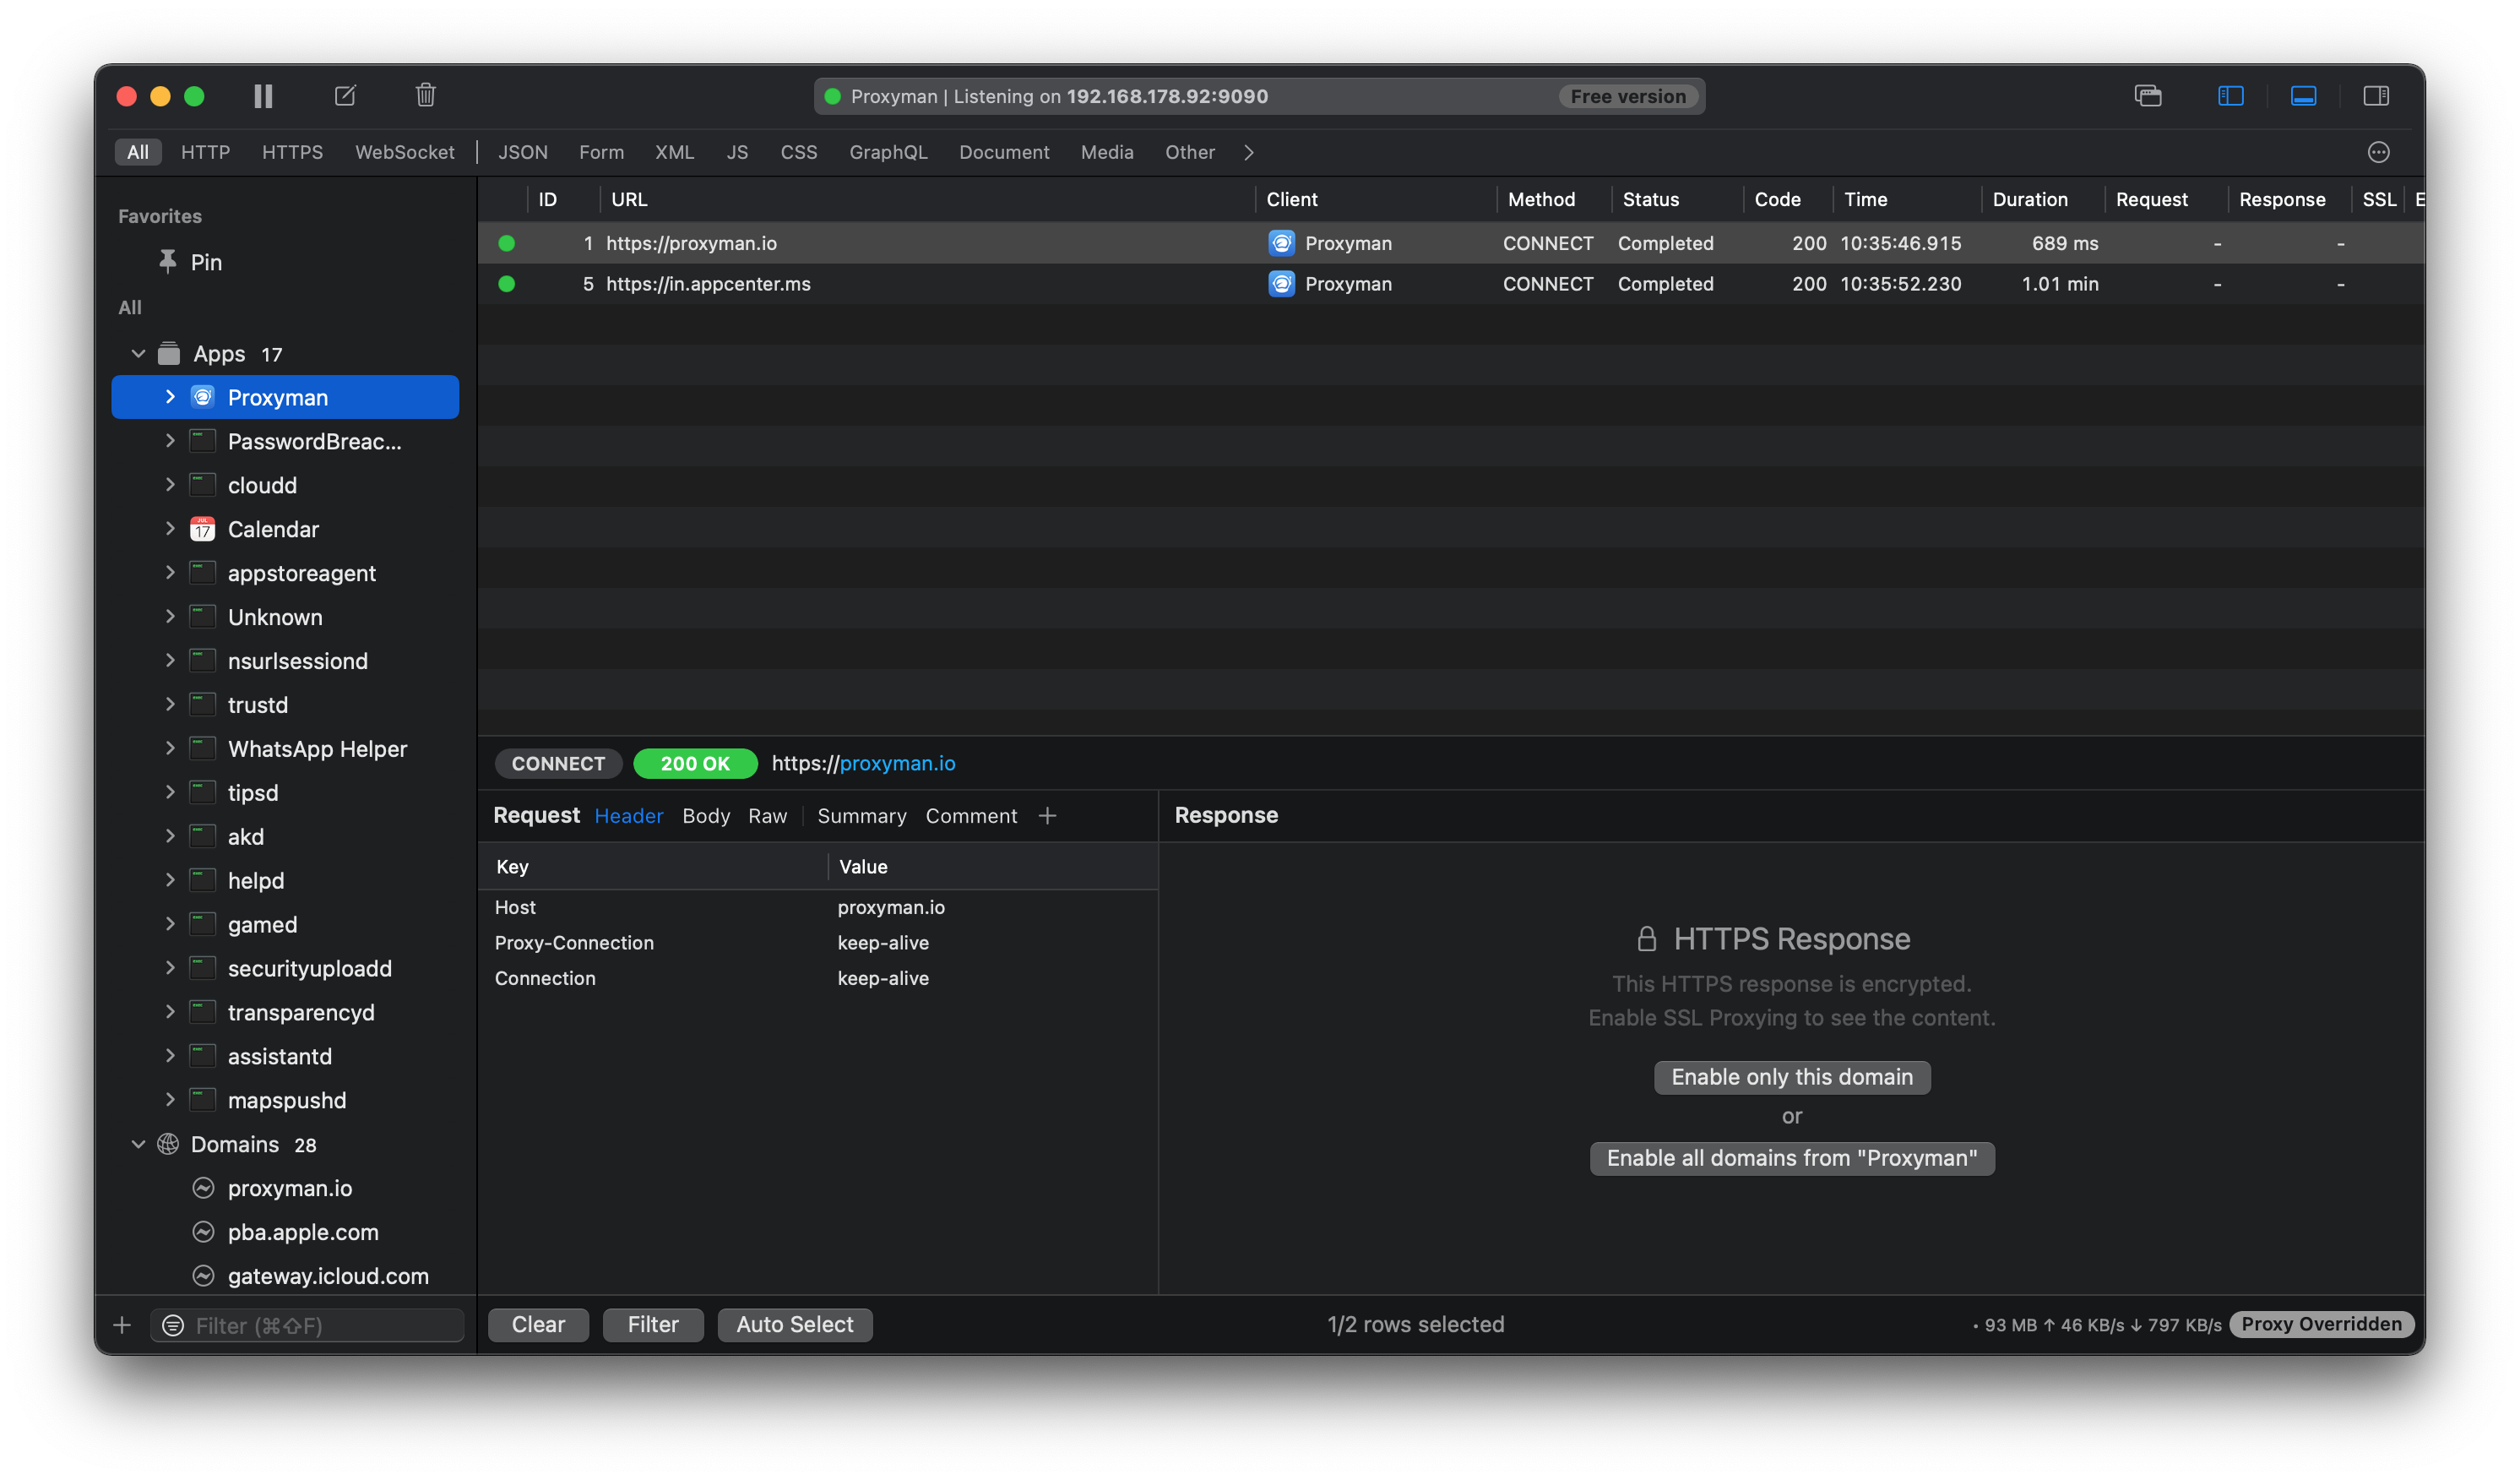Screen dimensions: 2520x1480
Task: Click the Proxy Overridden status badge
Action: pos(2321,1324)
